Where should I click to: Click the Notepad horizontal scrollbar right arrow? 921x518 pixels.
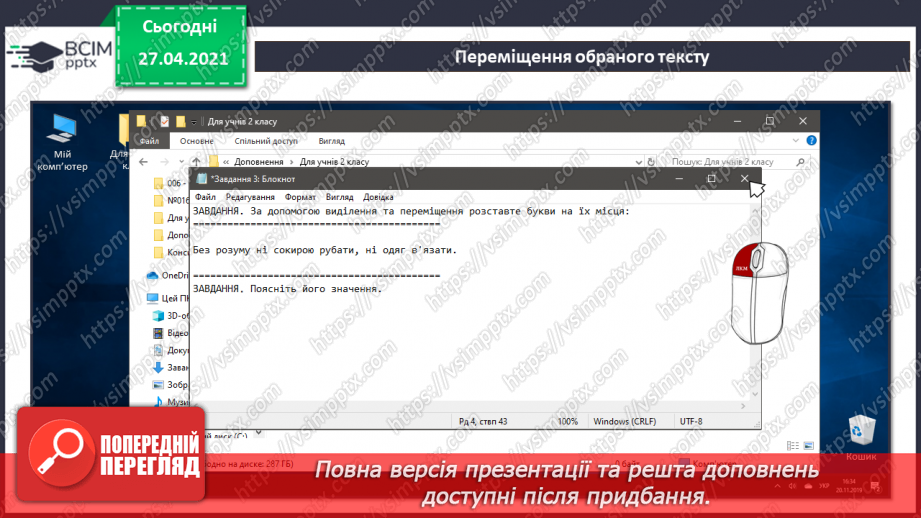(x=743, y=406)
